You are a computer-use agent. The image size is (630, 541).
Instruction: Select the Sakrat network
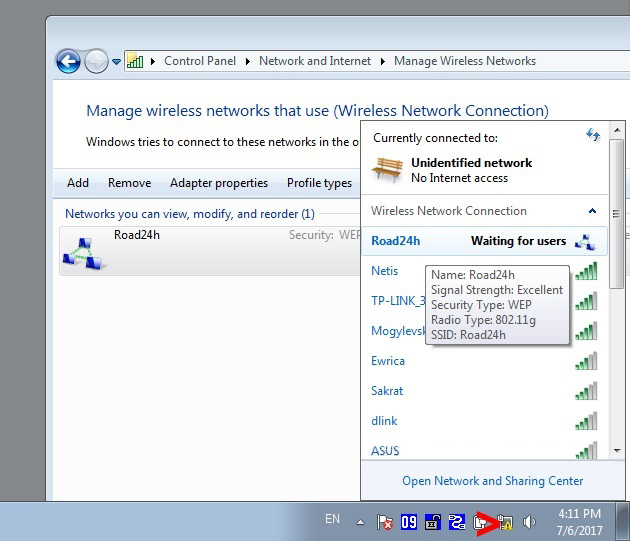tap(387, 391)
